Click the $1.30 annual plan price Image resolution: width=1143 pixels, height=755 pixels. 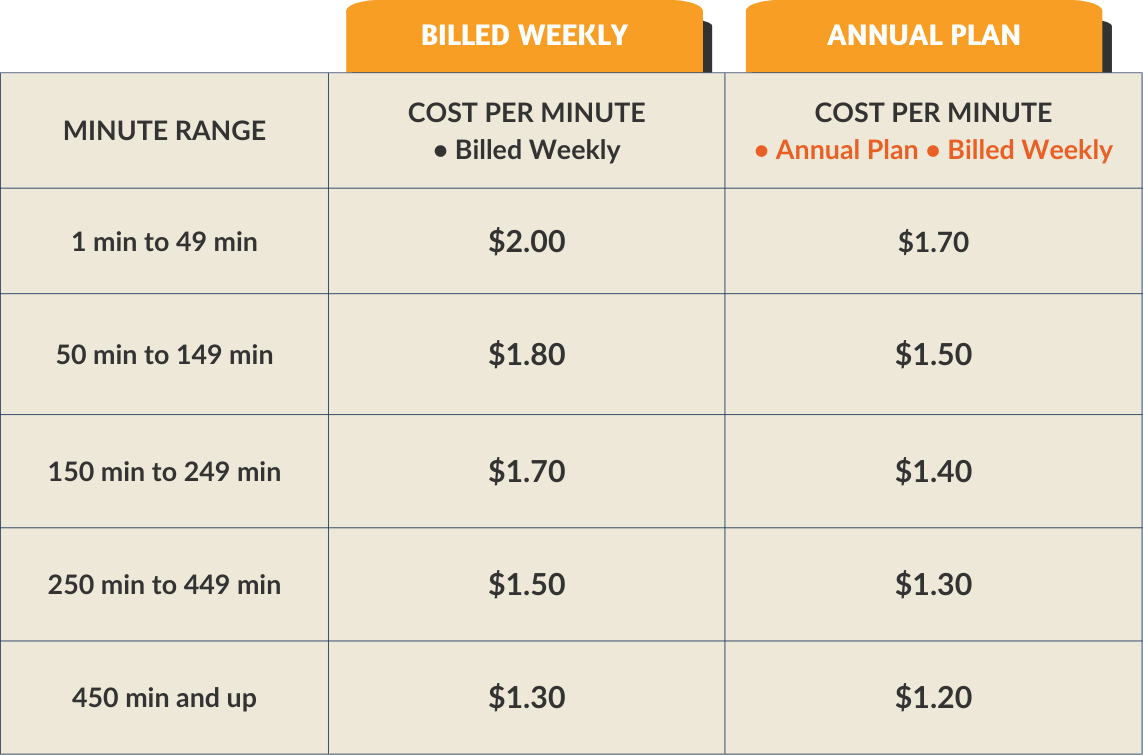coord(933,584)
